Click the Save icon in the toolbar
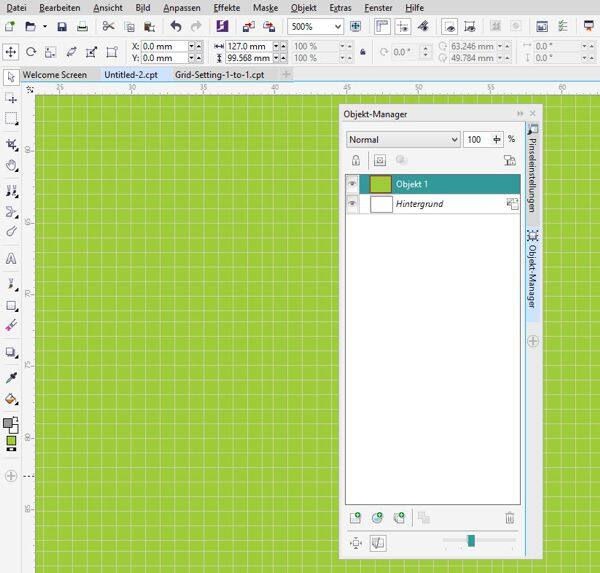This screenshot has width=600, height=573. pos(62,27)
